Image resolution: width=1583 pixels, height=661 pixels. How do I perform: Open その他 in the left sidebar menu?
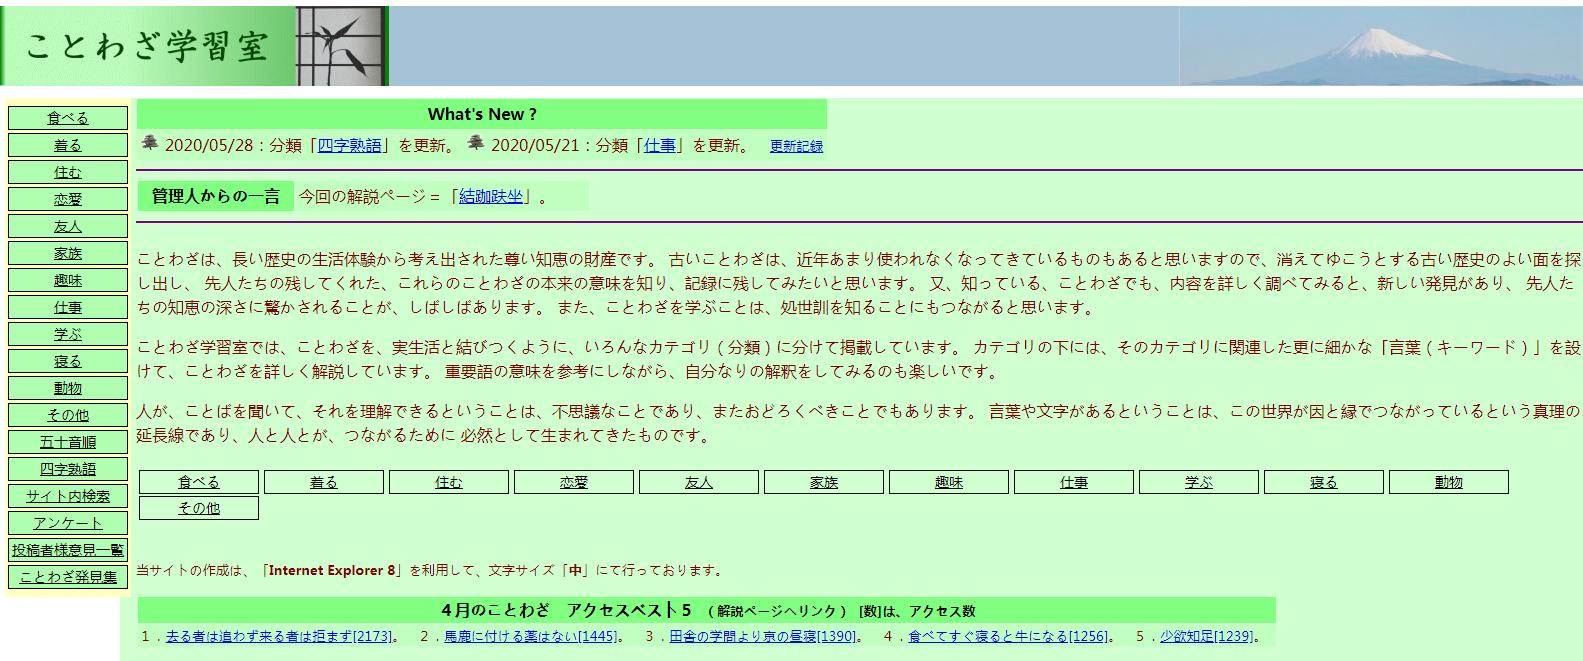(68, 415)
